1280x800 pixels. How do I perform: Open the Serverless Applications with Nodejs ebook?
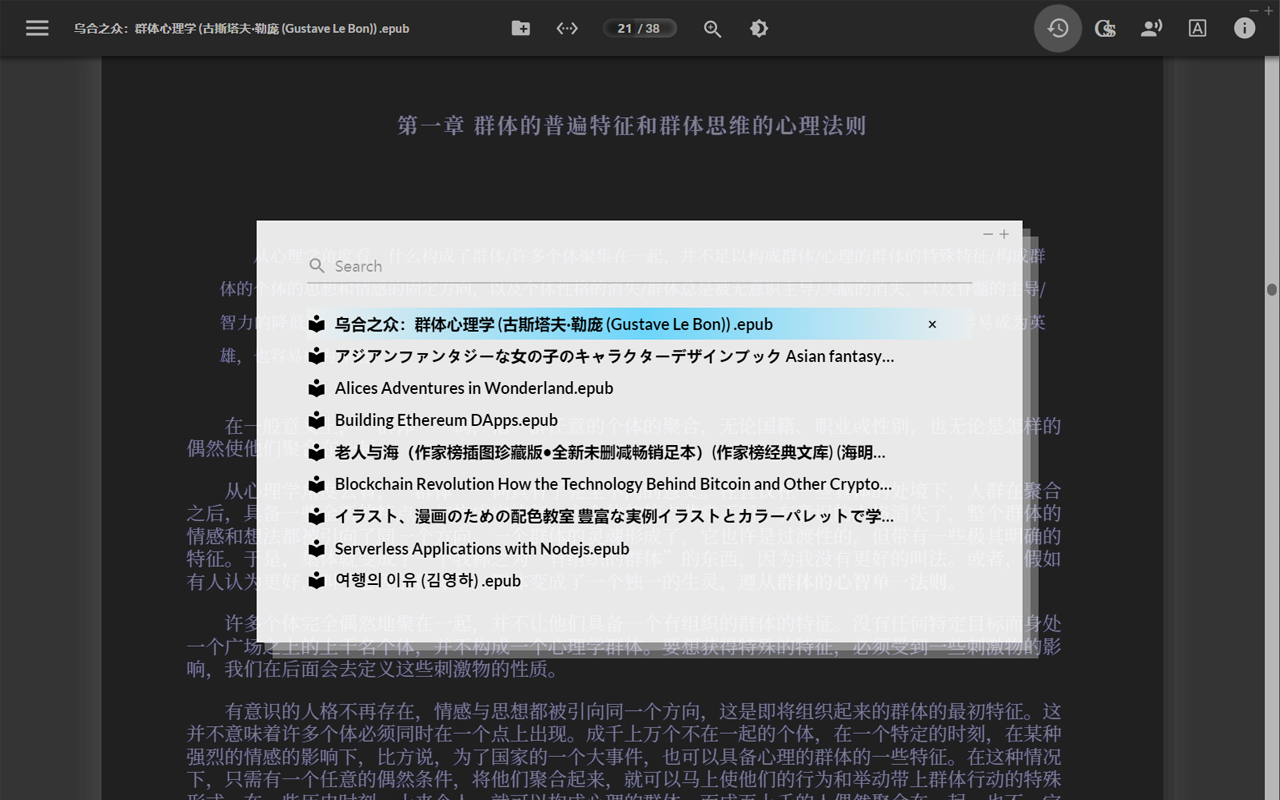[x=482, y=548]
